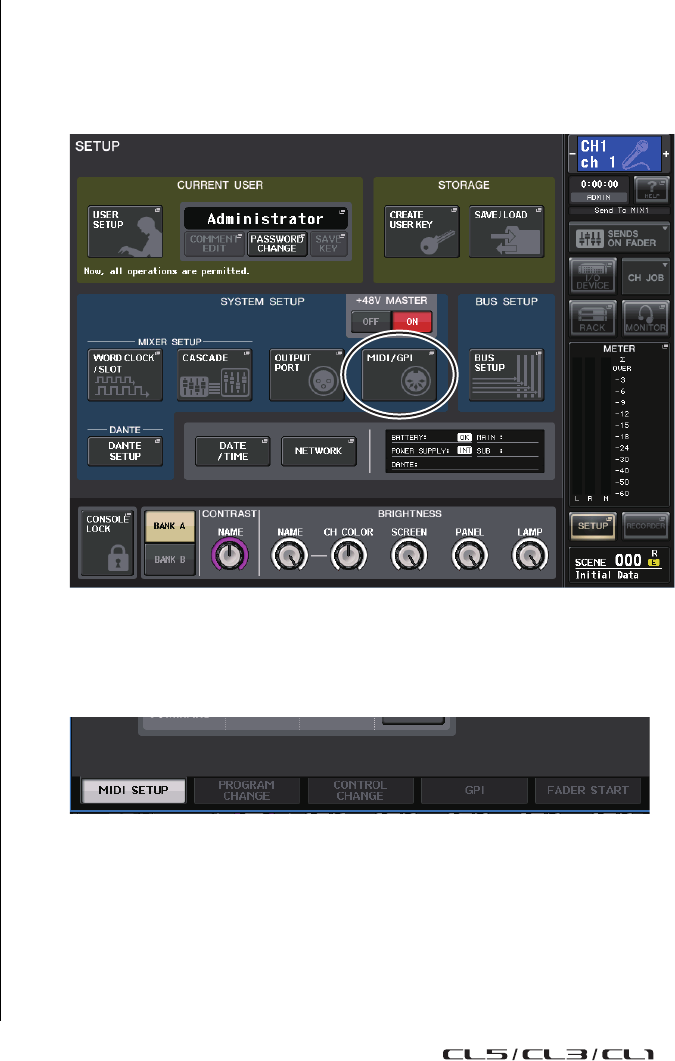Switch to the CONTROL CHANGE tab

tap(360, 790)
